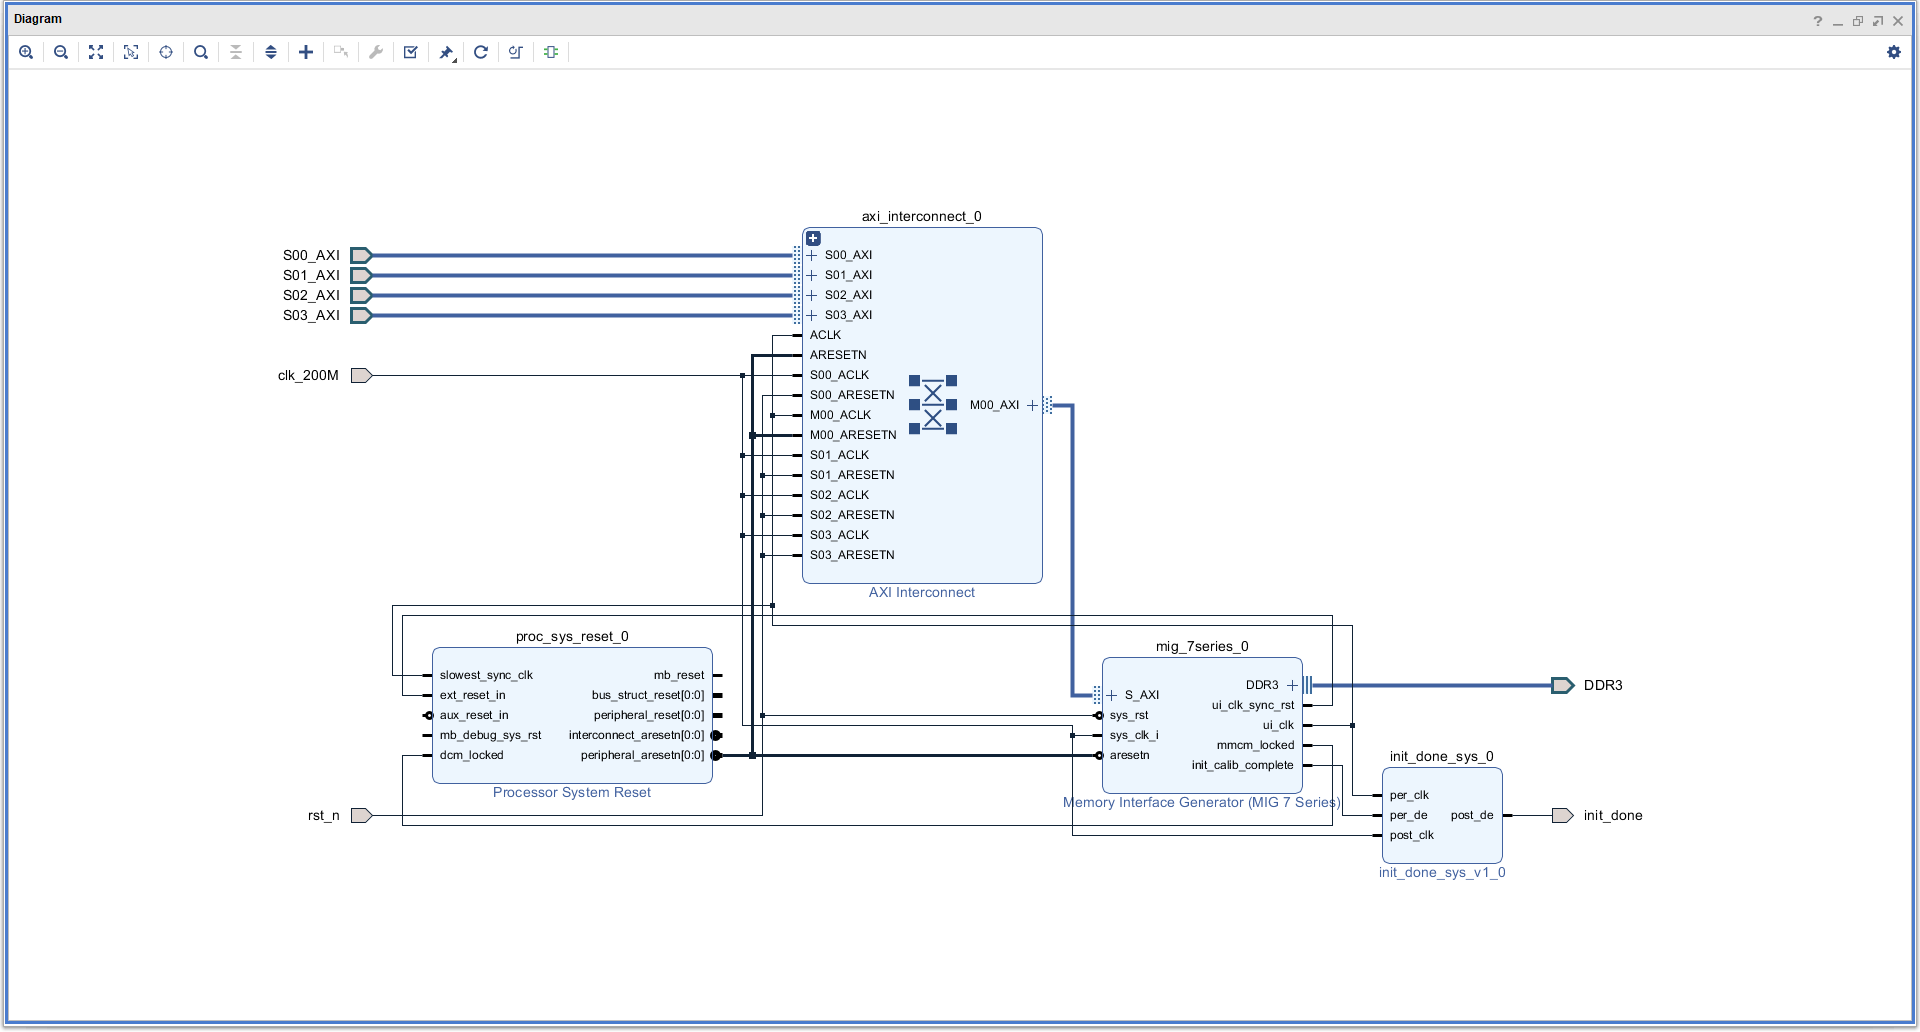Click the Processor System Reset label
1920x1032 pixels.
(572, 792)
